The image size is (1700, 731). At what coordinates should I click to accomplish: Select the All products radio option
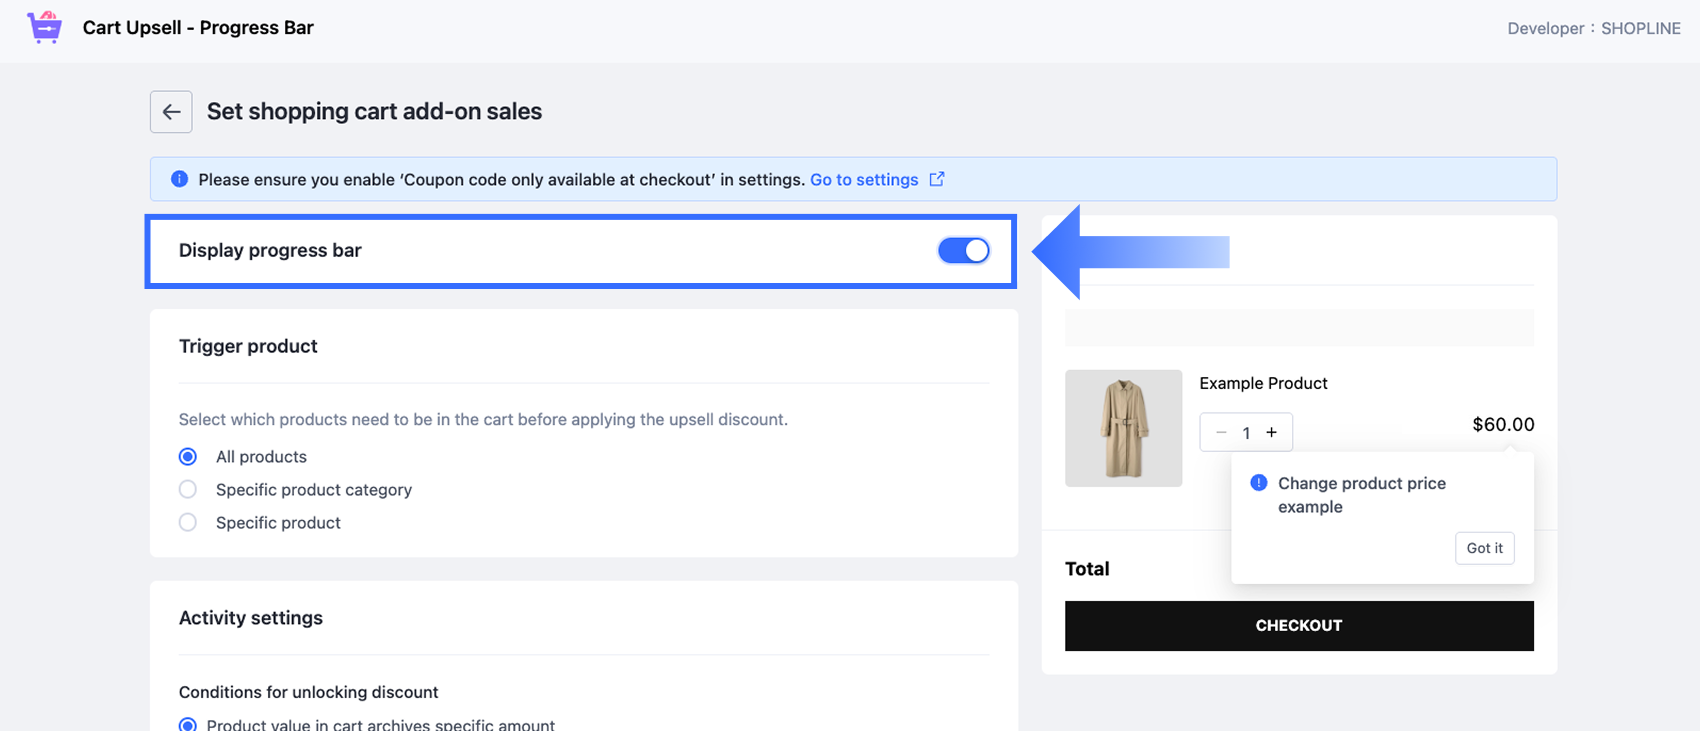tap(188, 457)
